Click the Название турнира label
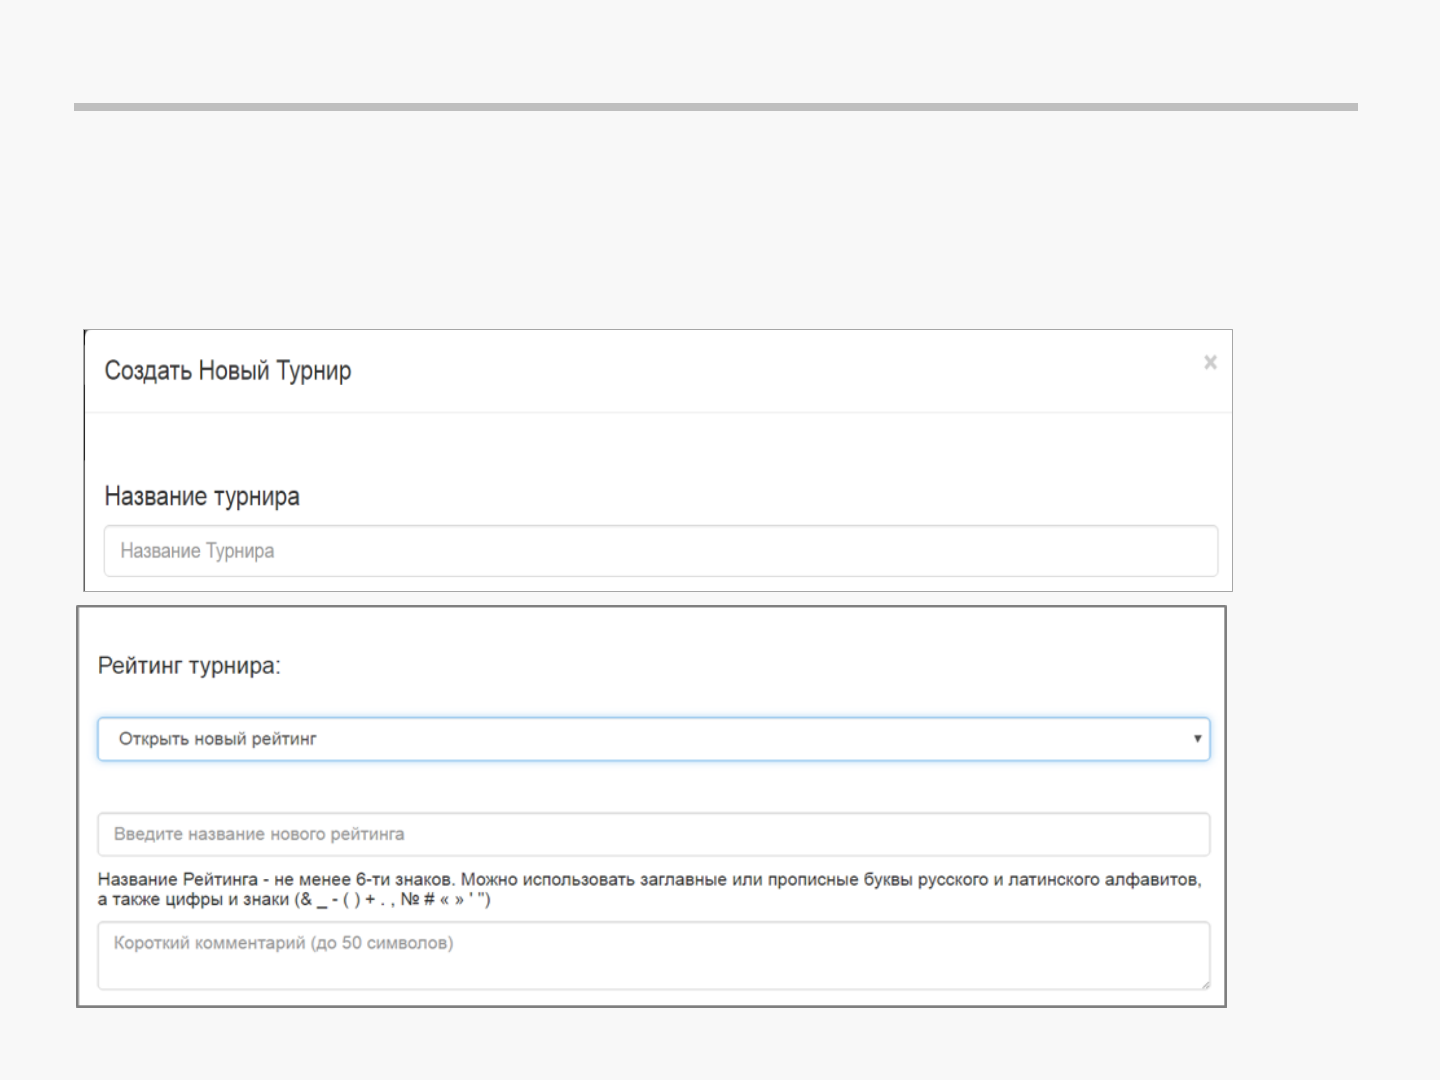The width and height of the screenshot is (1440, 1080). 202,496
